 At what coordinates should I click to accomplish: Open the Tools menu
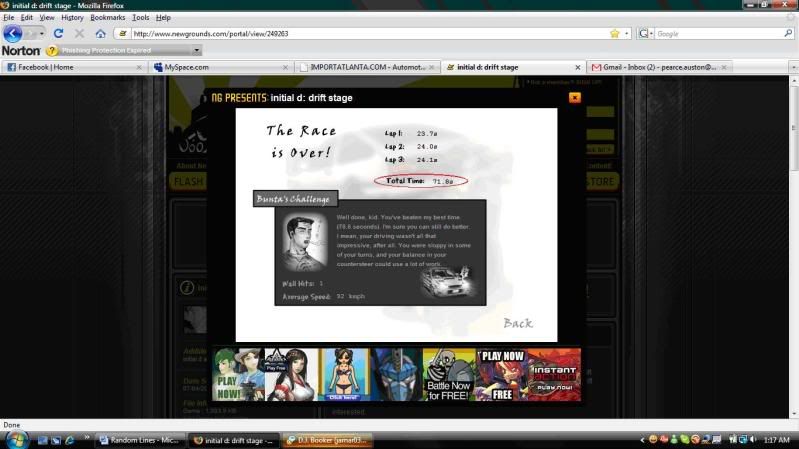pyautogui.click(x=141, y=17)
